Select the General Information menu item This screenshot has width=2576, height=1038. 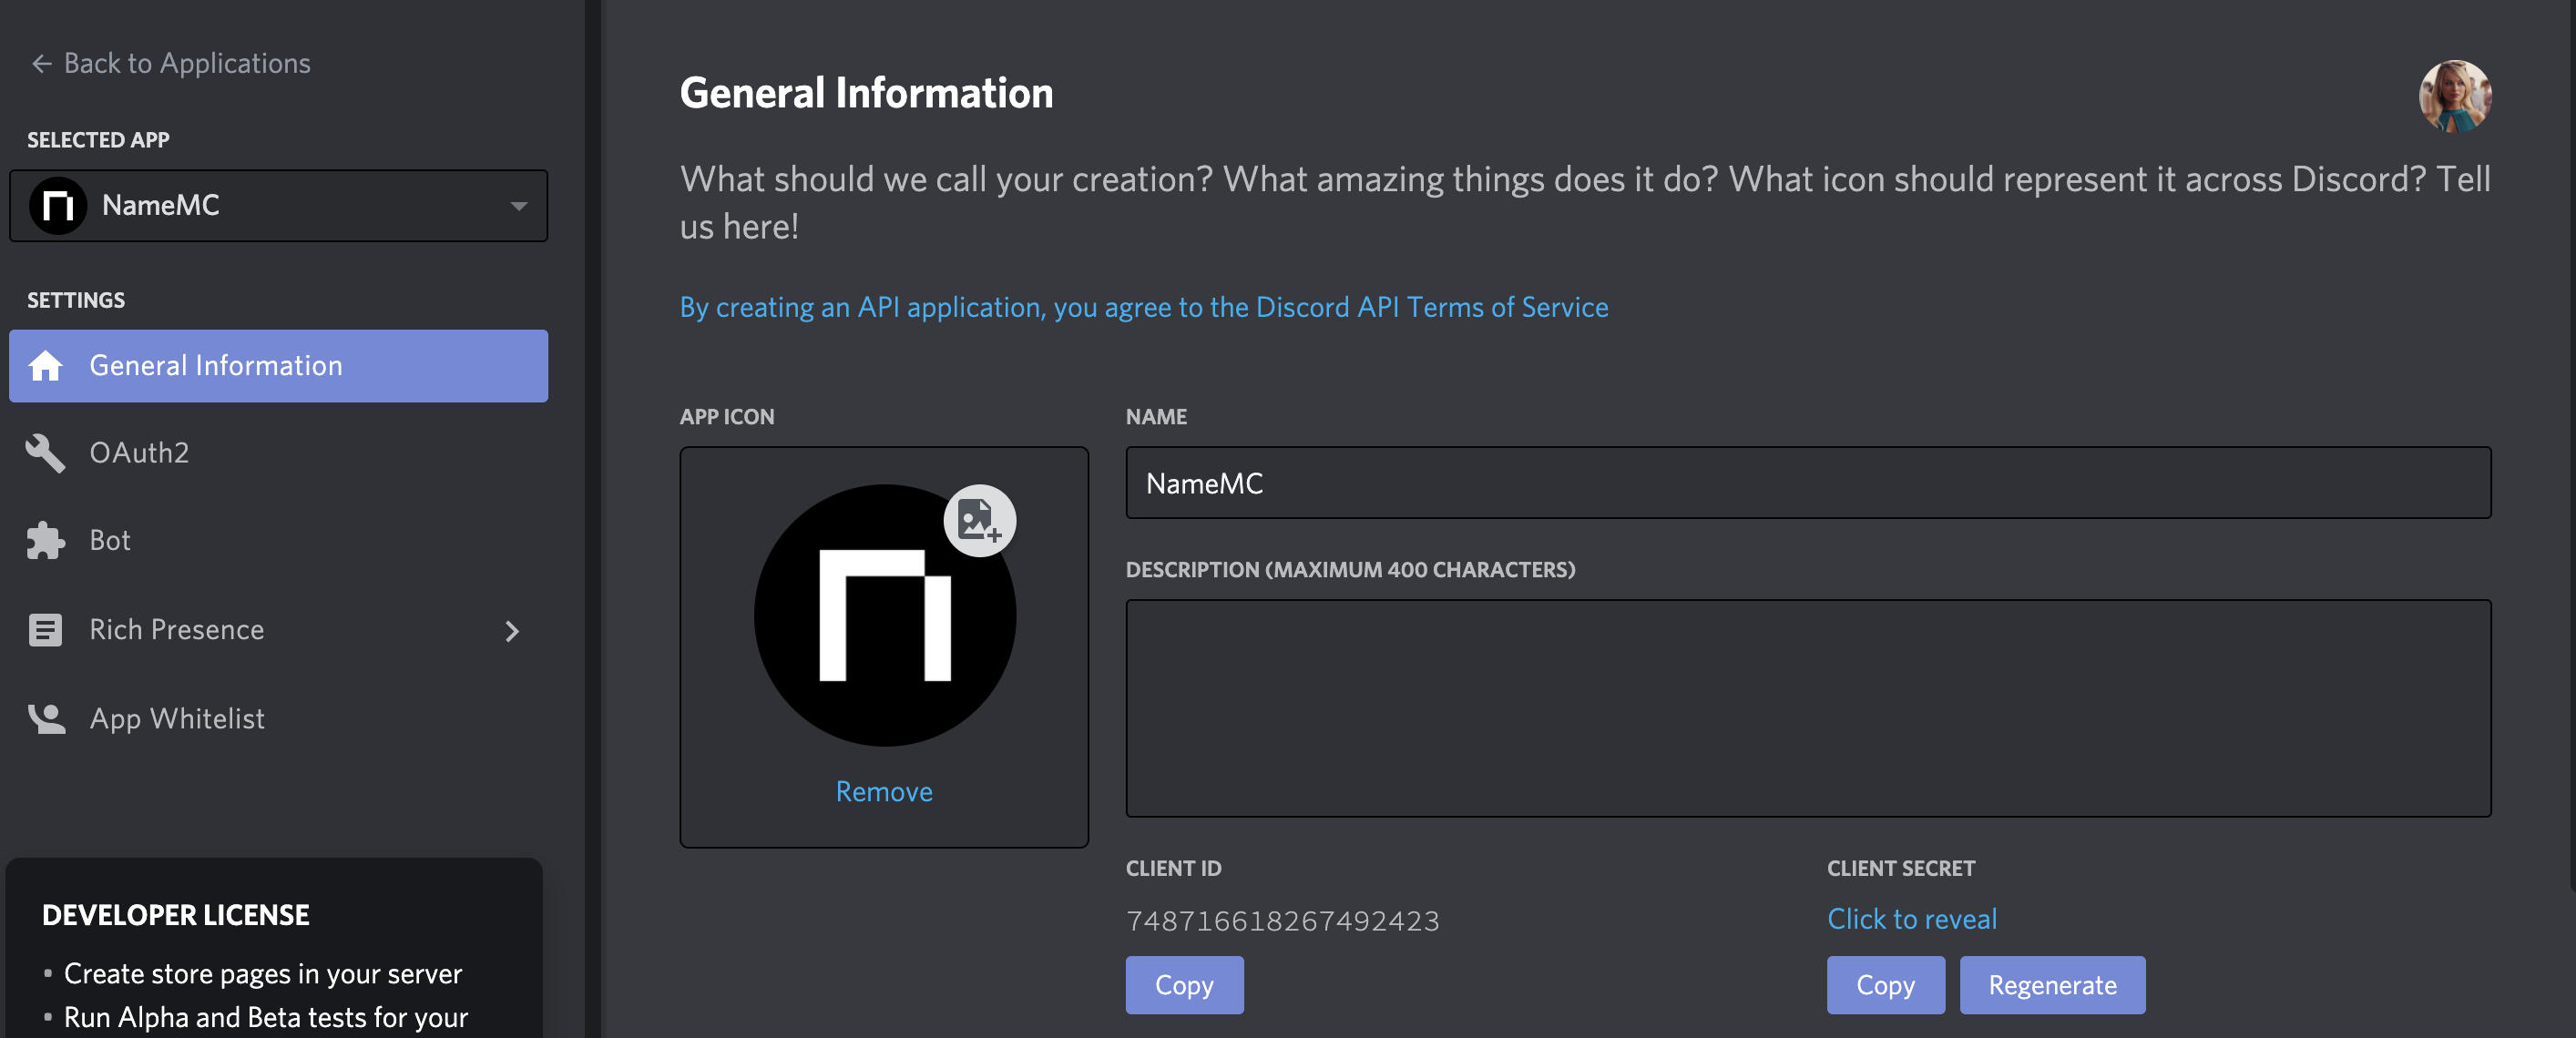[278, 366]
